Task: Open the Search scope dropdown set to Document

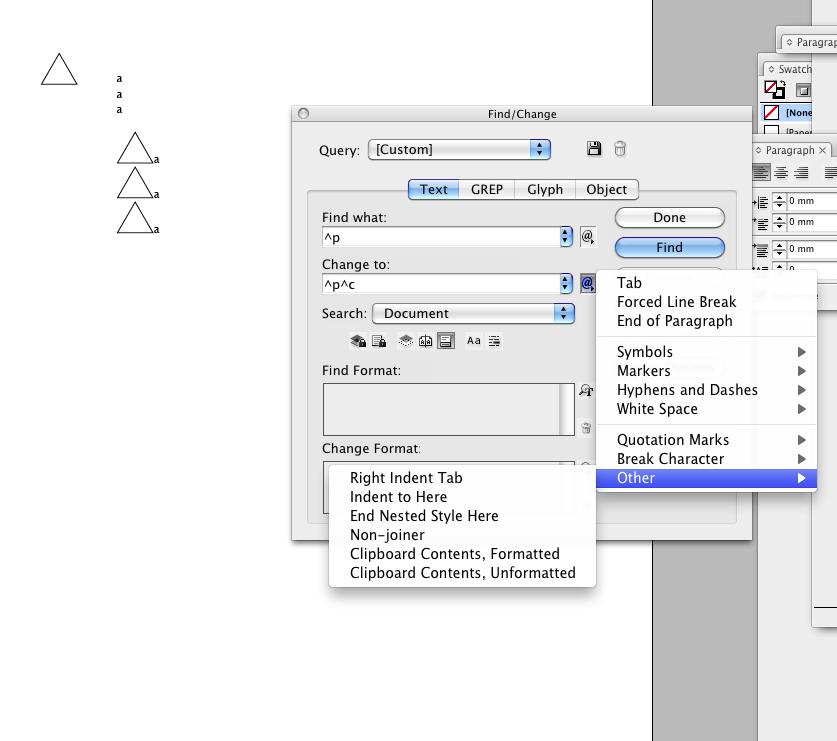Action: (473, 313)
